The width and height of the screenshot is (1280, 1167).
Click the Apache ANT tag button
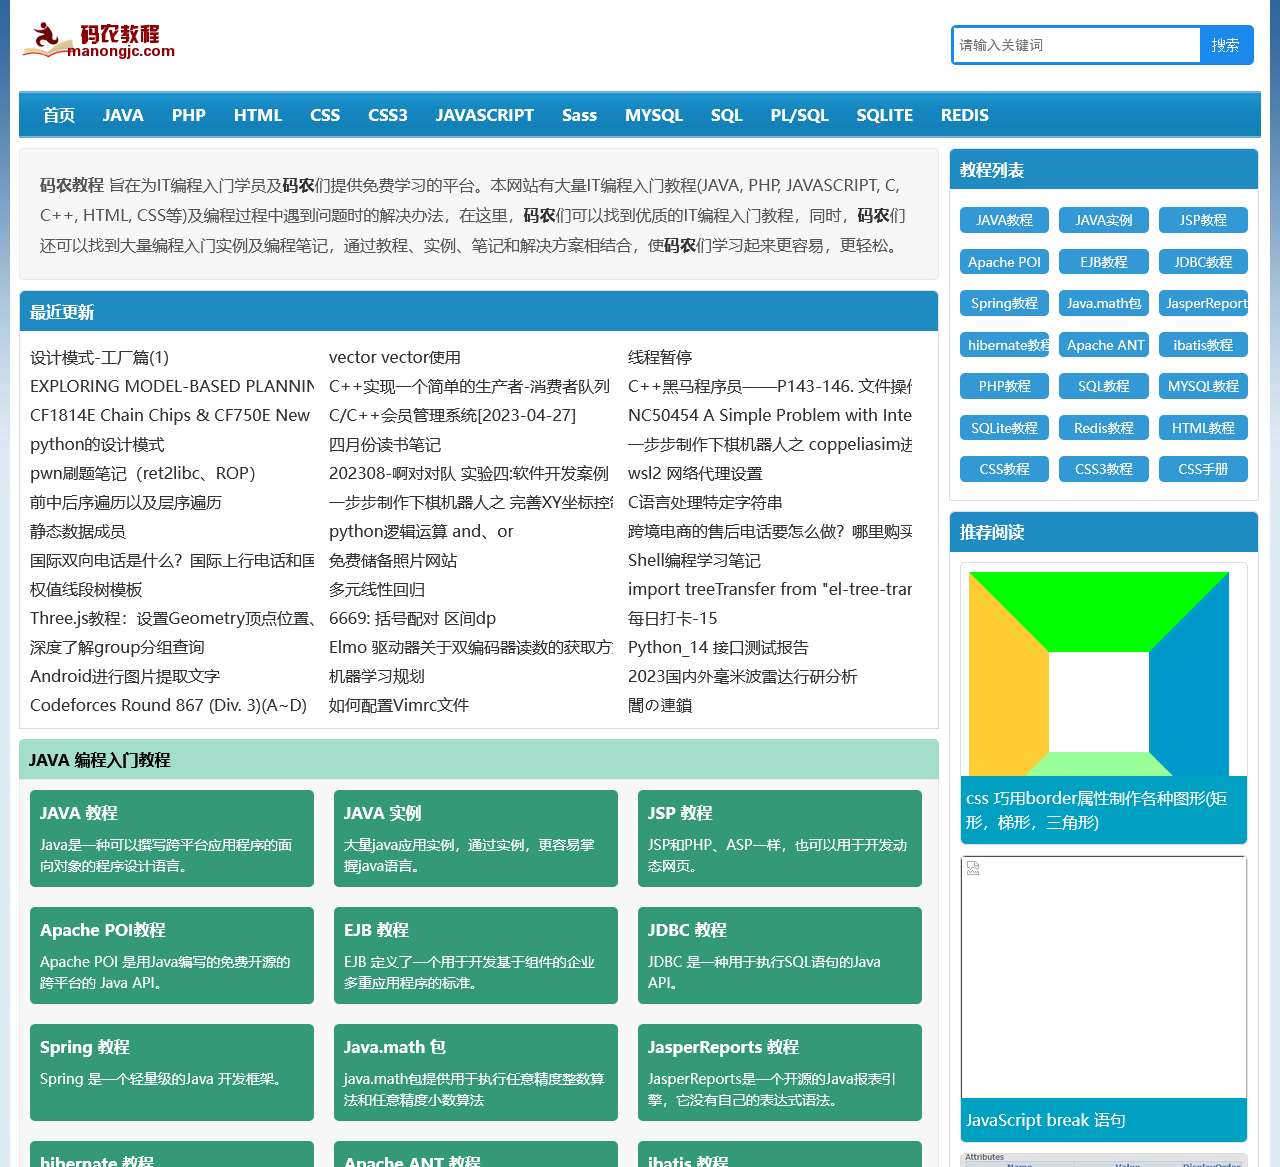(1104, 345)
